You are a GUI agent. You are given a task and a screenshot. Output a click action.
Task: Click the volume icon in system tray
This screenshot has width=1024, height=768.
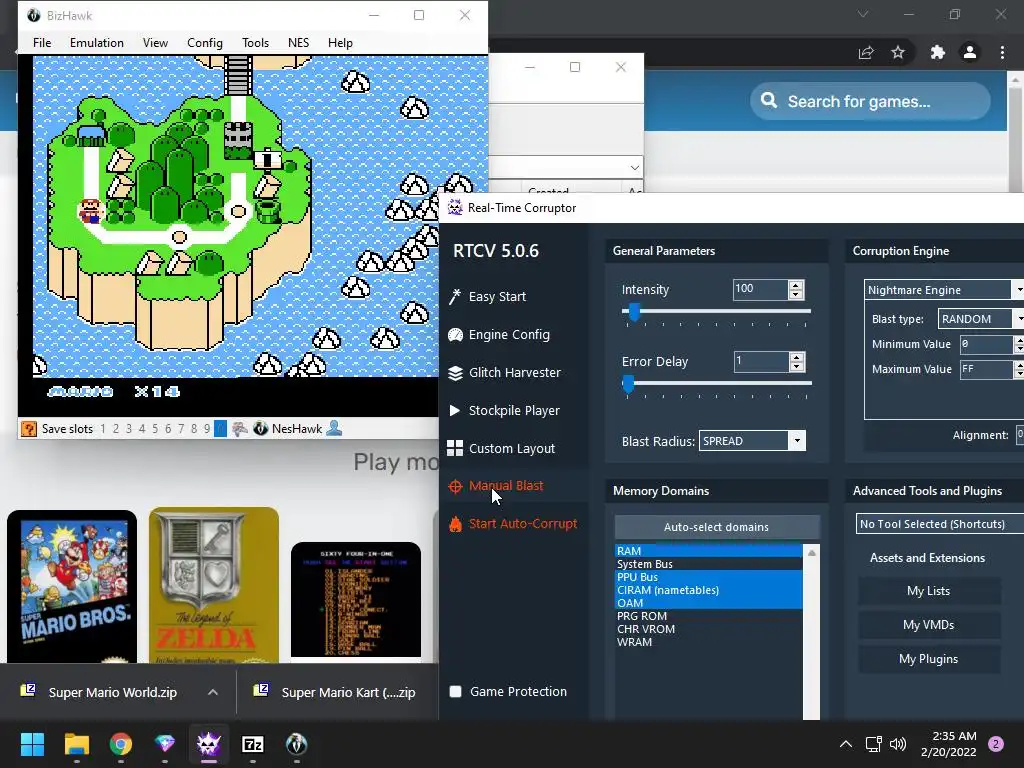pos(898,744)
